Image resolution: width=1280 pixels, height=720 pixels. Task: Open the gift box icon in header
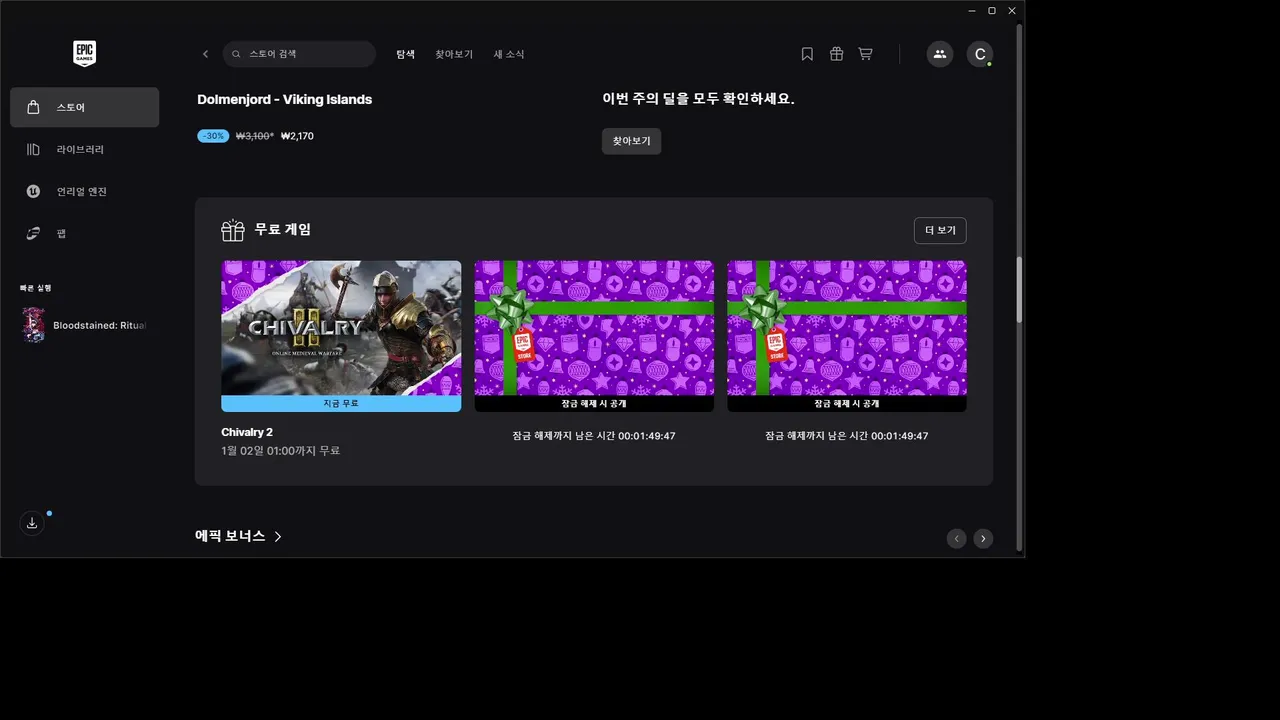point(836,54)
